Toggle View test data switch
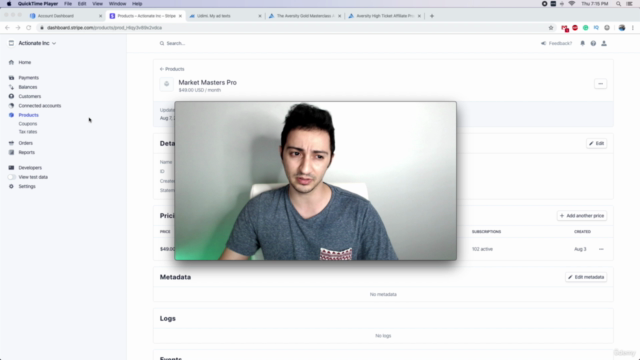This screenshot has height=360, width=640. click(11, 177)
